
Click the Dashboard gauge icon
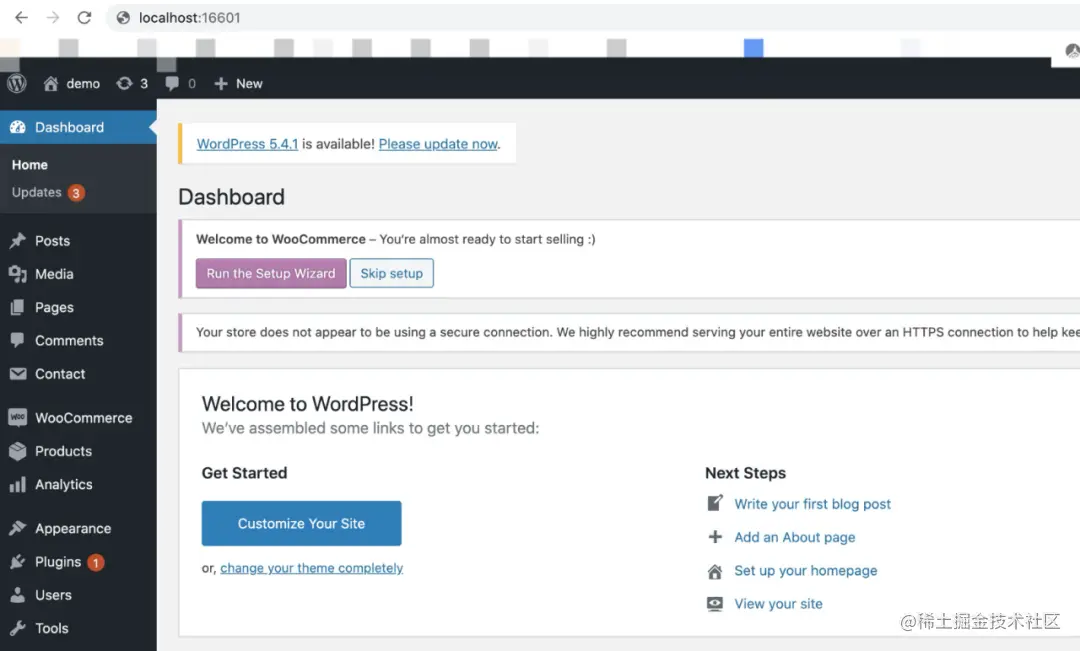[18, 127]
